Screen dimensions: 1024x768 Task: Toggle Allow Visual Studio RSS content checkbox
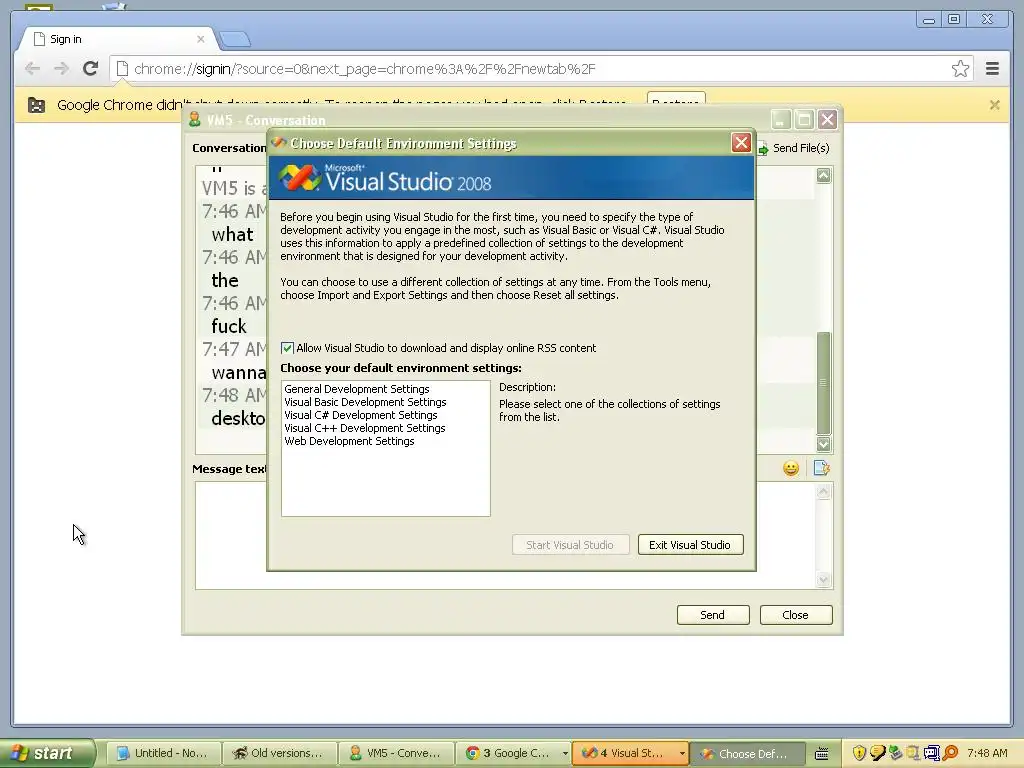287,348
